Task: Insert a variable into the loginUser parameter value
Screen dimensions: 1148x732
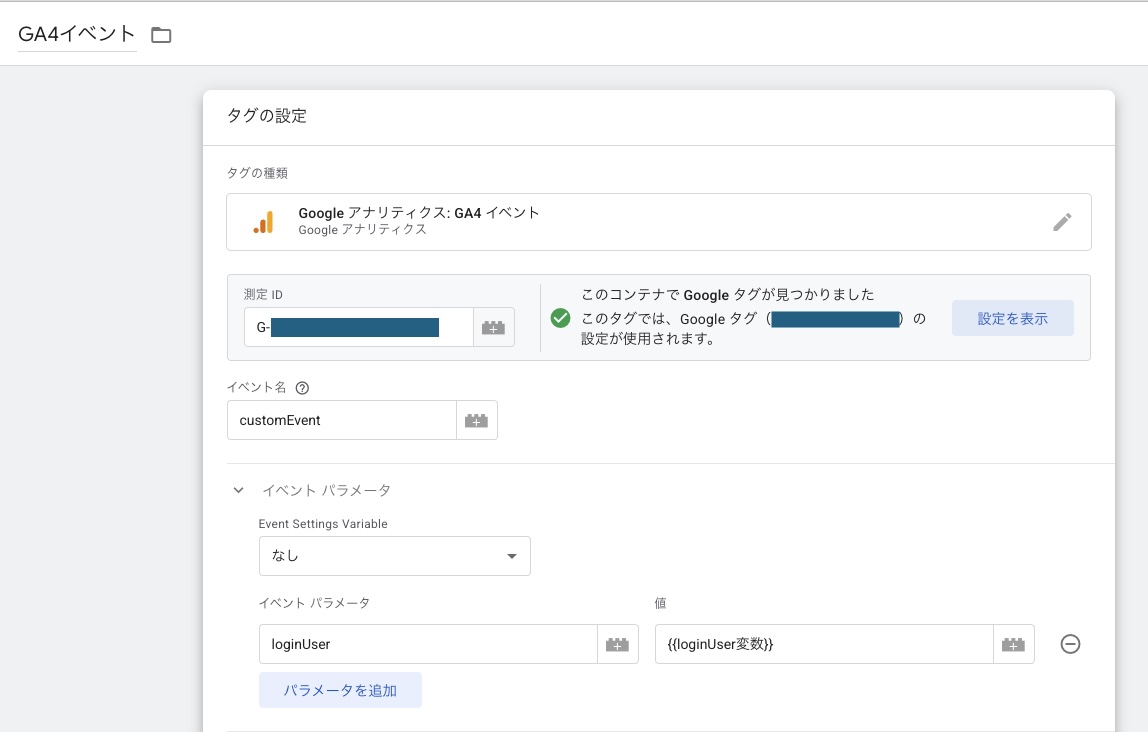Action: coord(1013,644)
